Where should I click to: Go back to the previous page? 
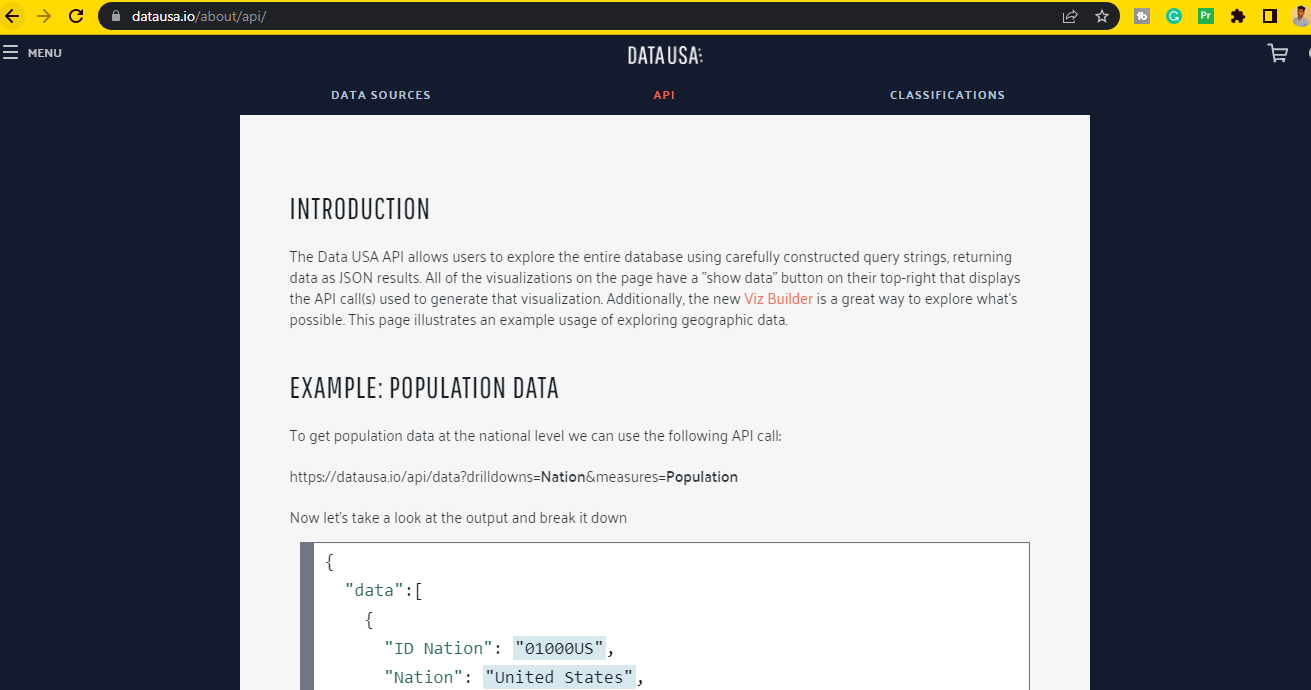[13, 16]
